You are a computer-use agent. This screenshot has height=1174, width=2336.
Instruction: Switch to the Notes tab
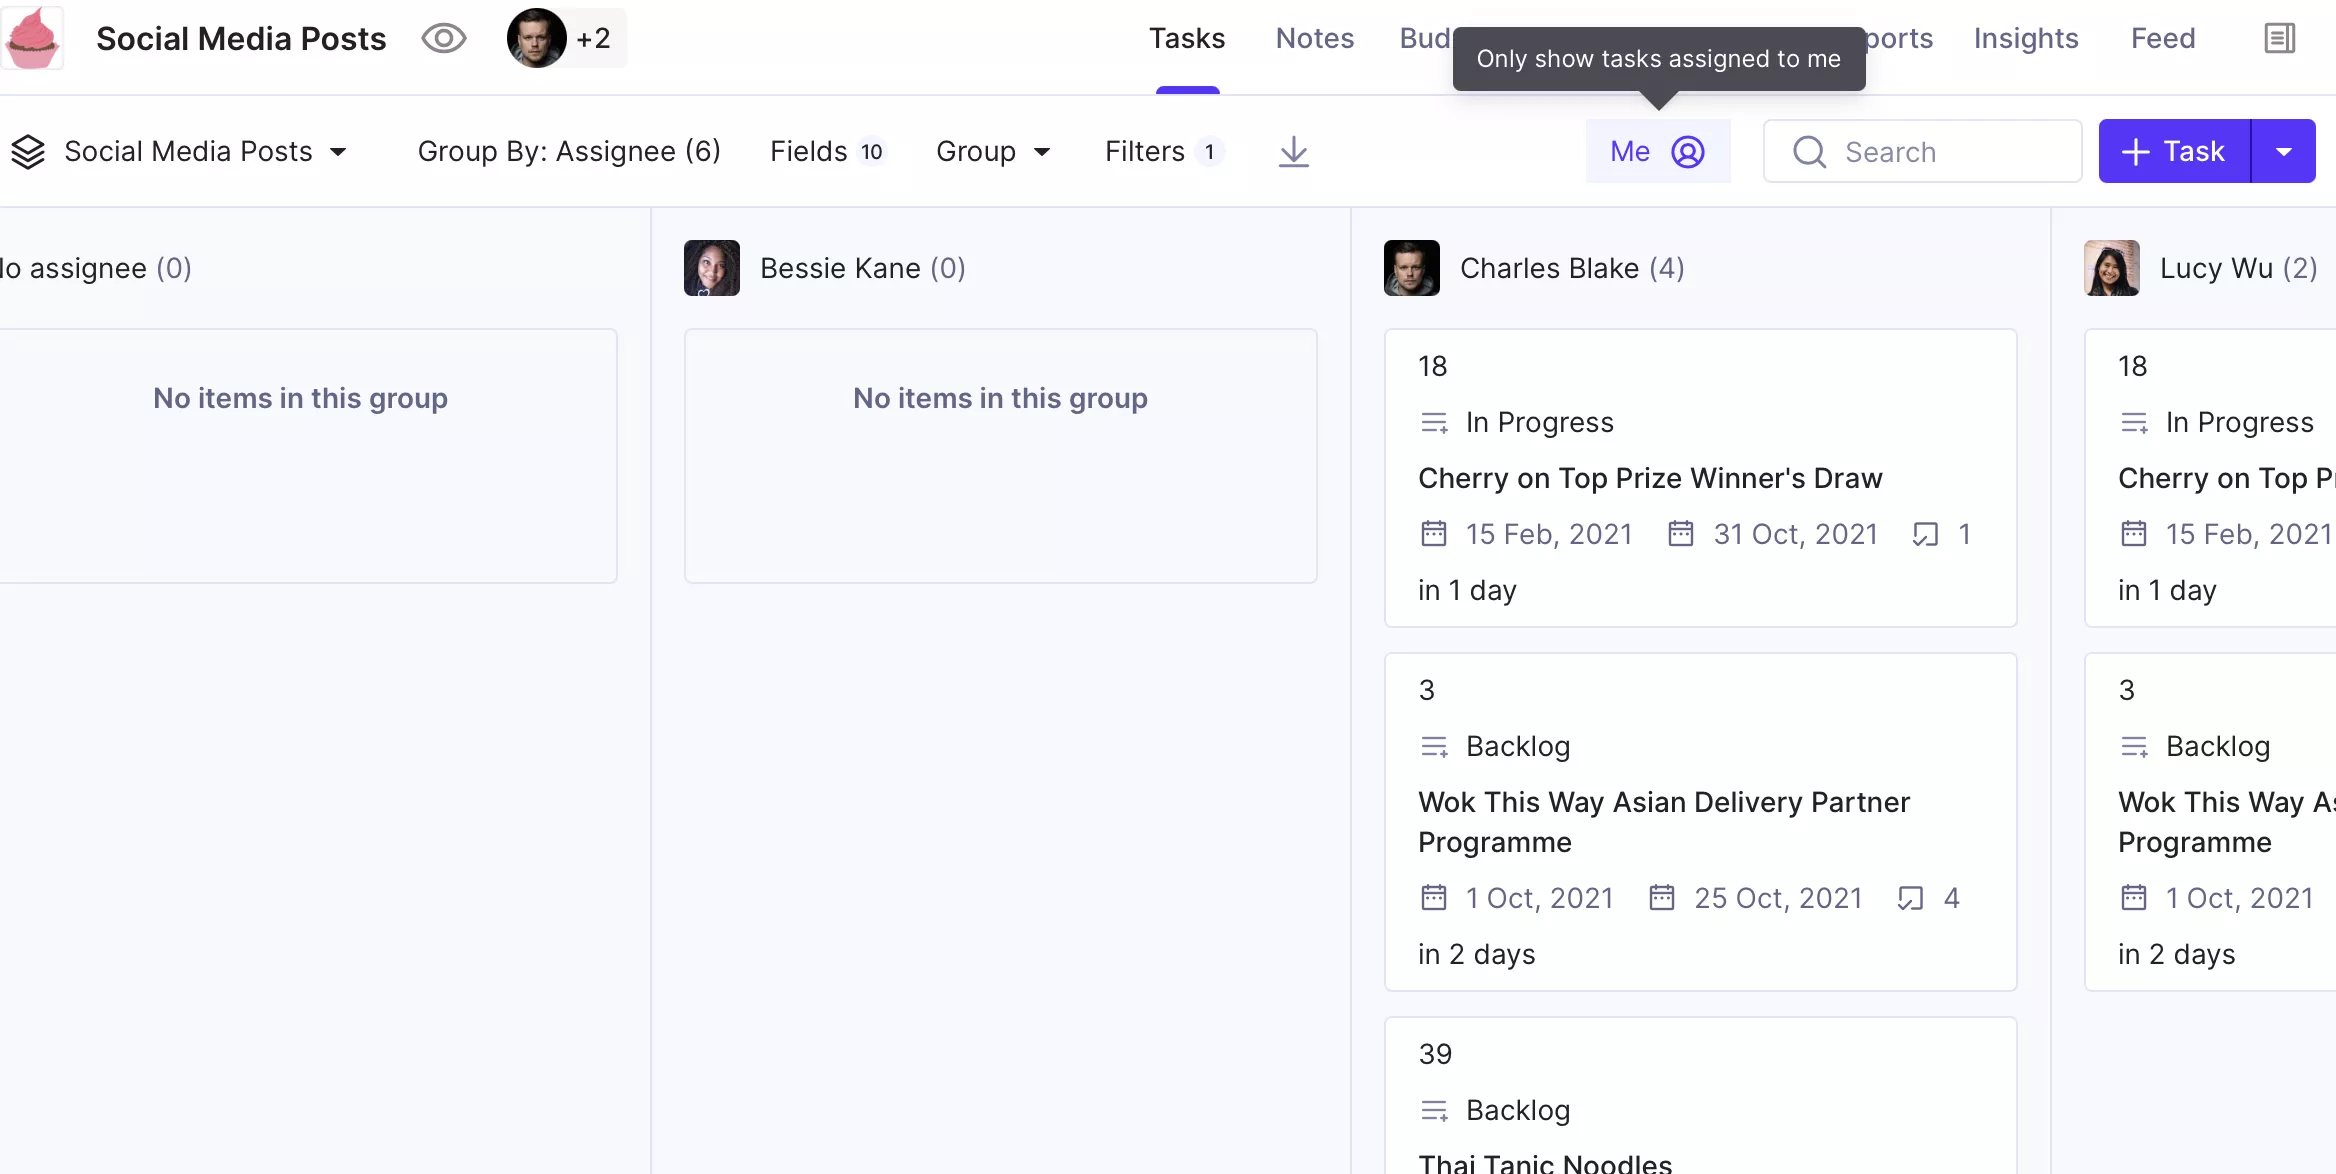(x=1315, y=38)
